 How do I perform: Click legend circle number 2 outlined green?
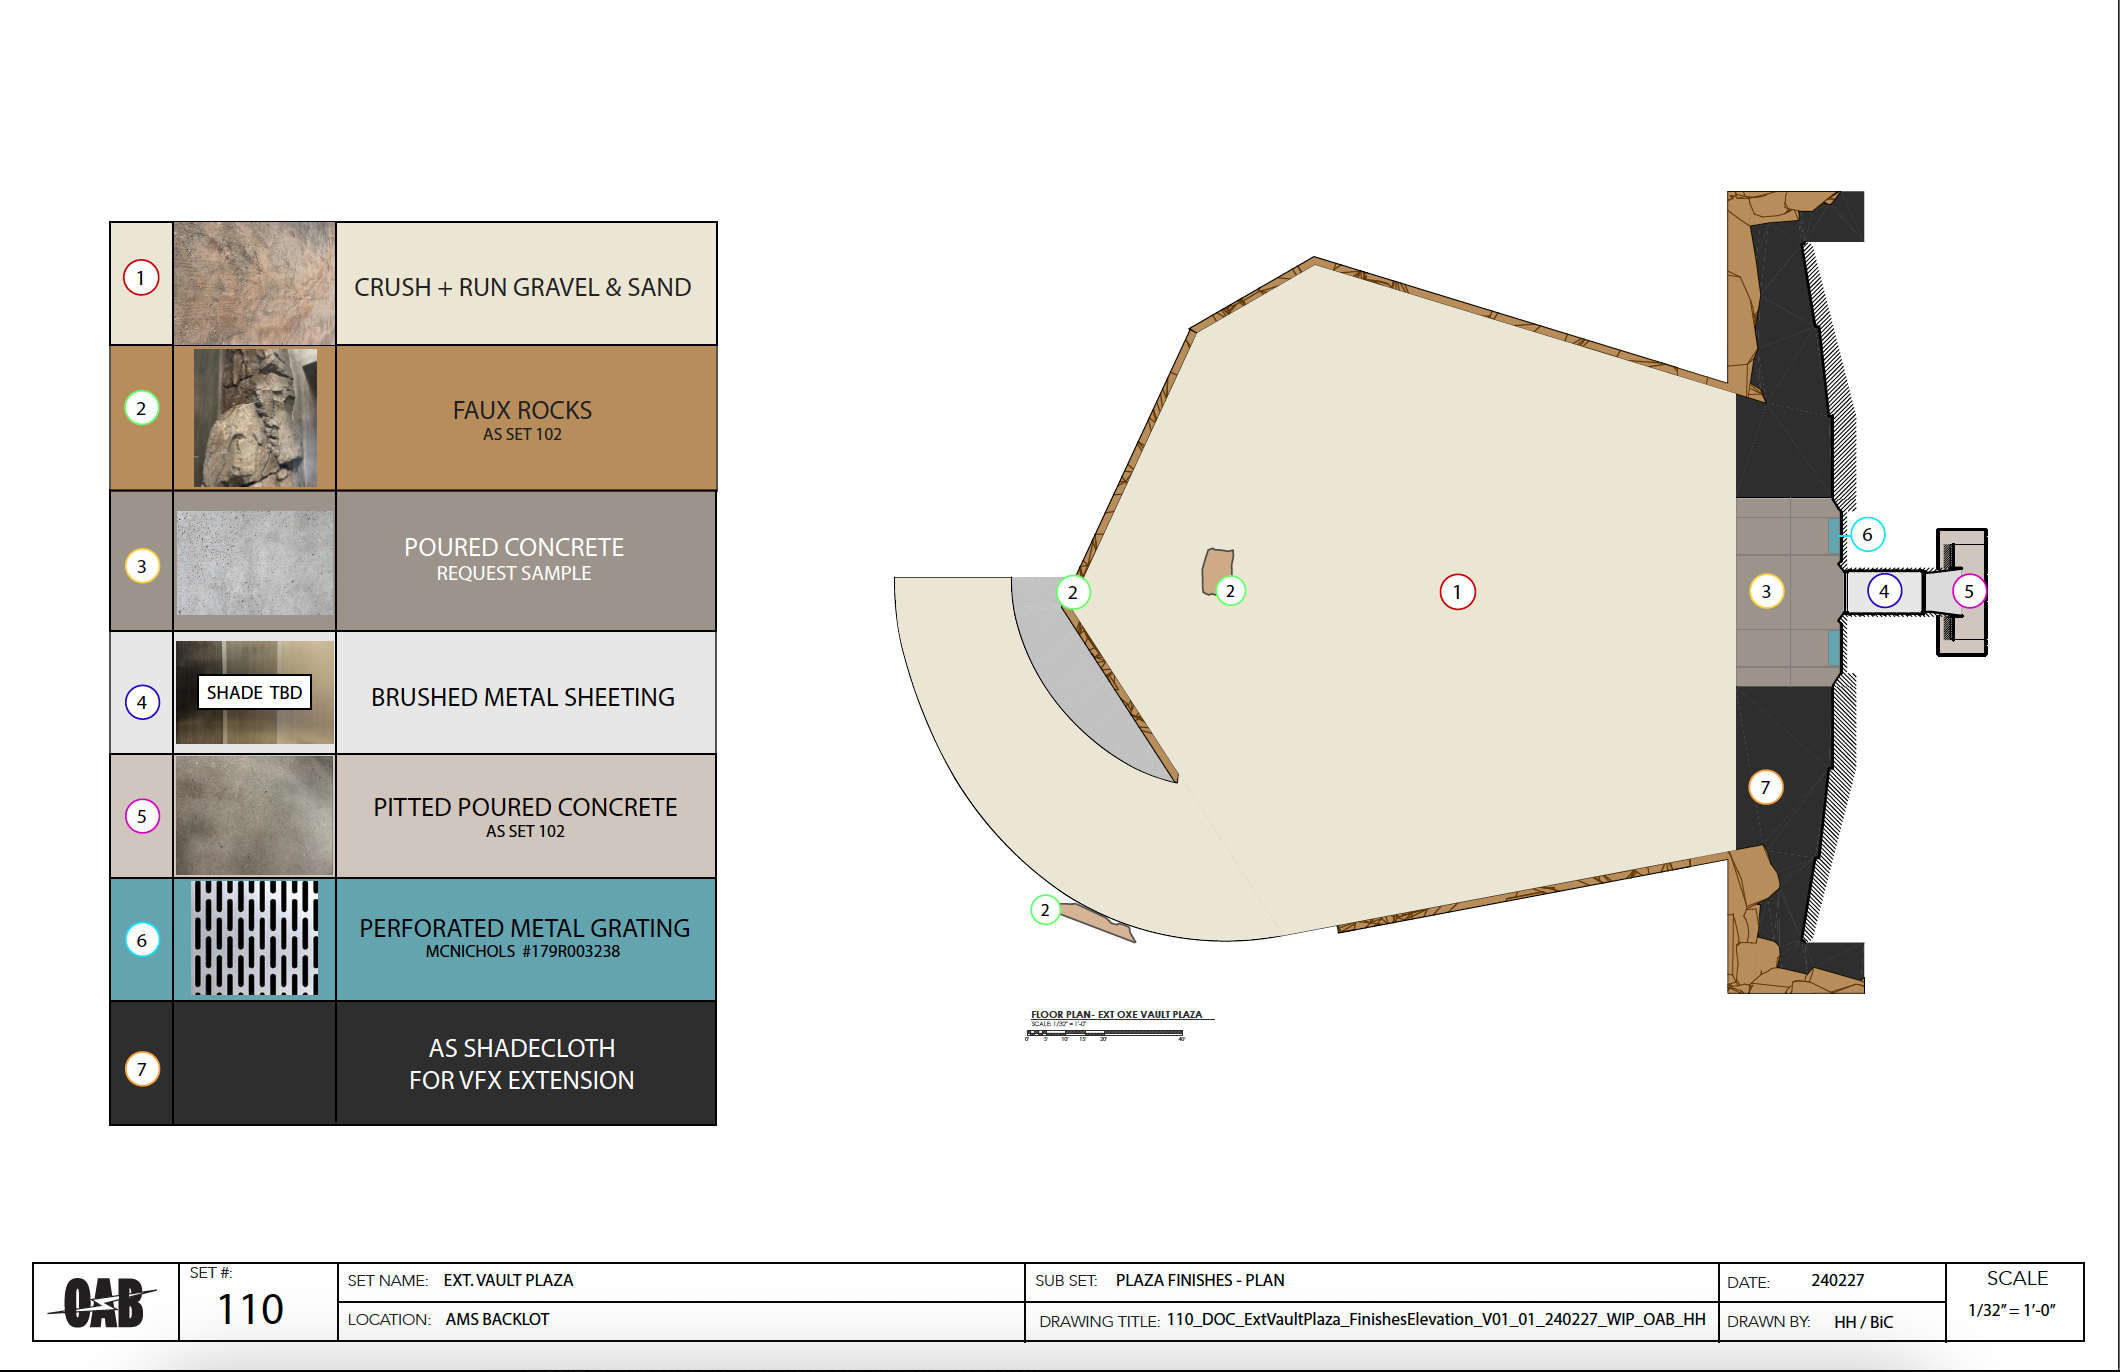pyautogui.click(x=141, y=408)
